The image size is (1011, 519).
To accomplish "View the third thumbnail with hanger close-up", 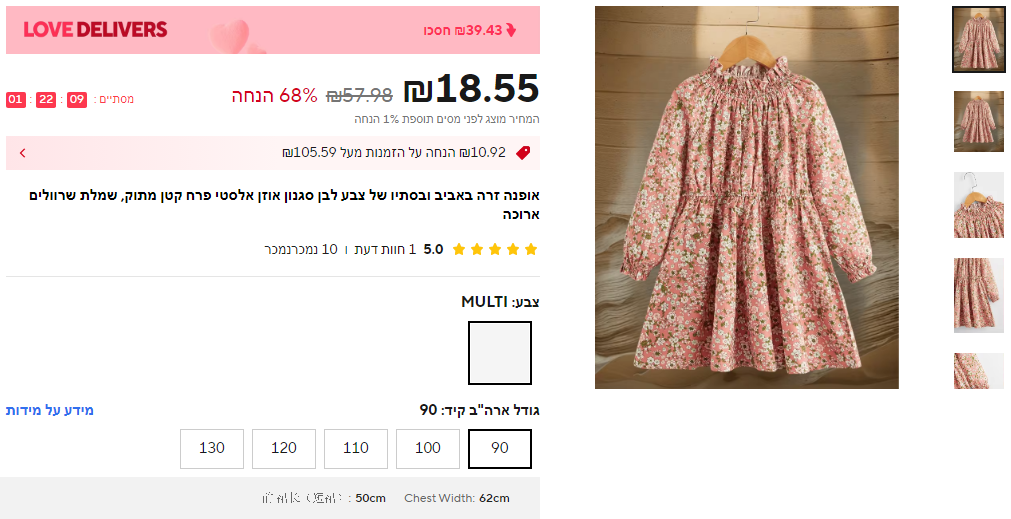I will [978, 205].
